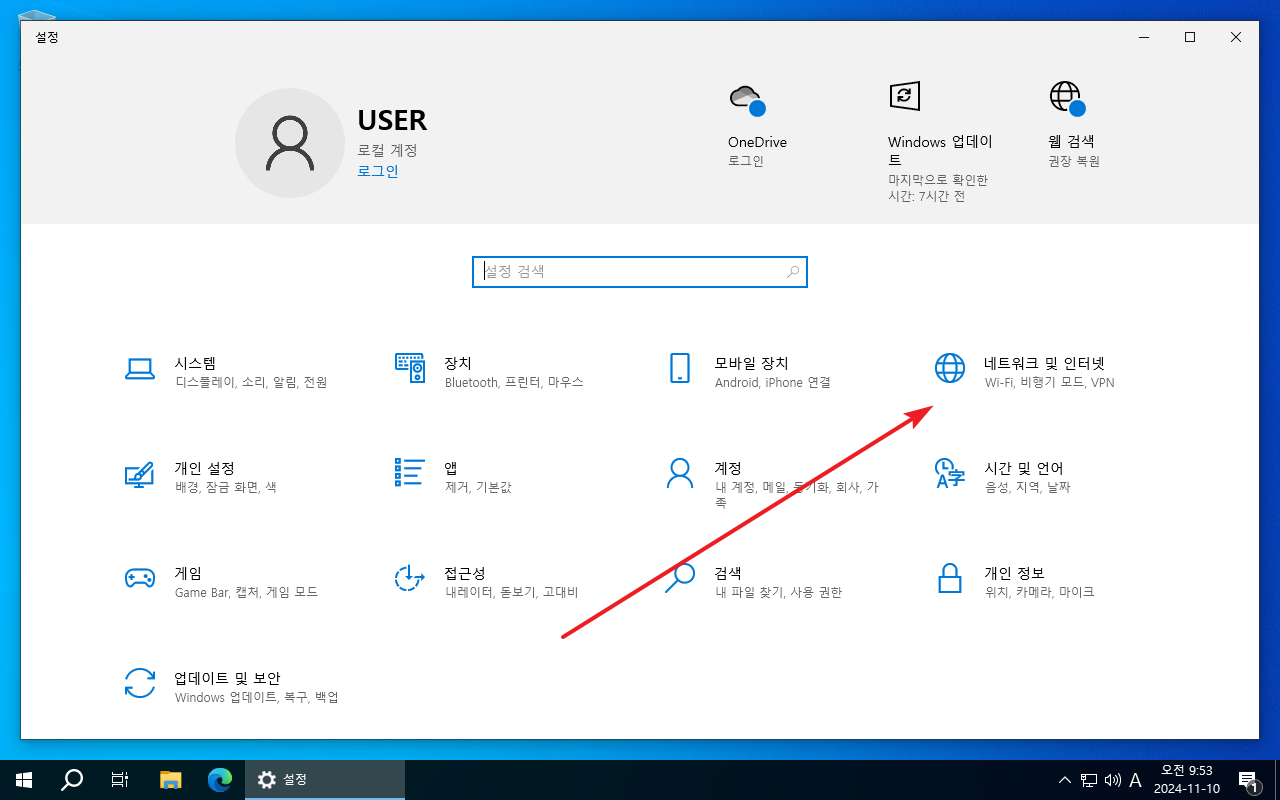This screenshot has height=800, width=1280.
Task: Click the Bluetooth, 프린터, 마우스 description
Action: coord(514,382)
